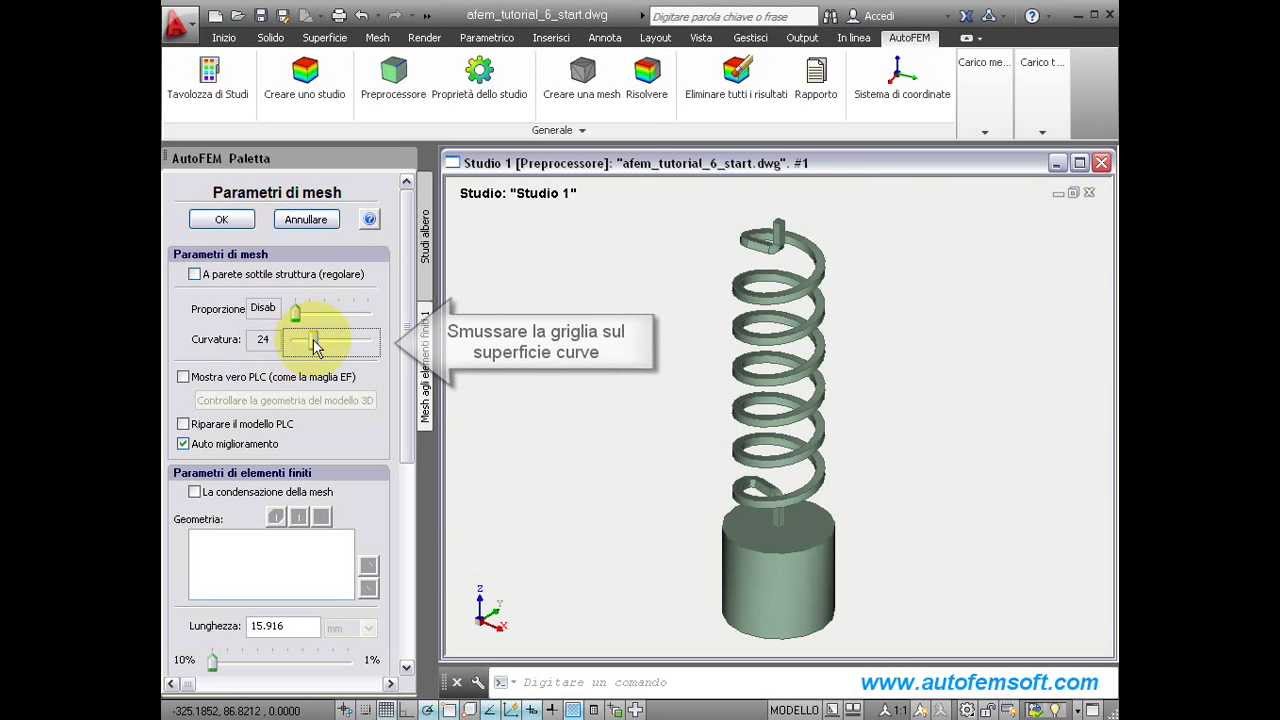Check Mostra vero PLC option

pyautogui.click(x=183, y=377)
